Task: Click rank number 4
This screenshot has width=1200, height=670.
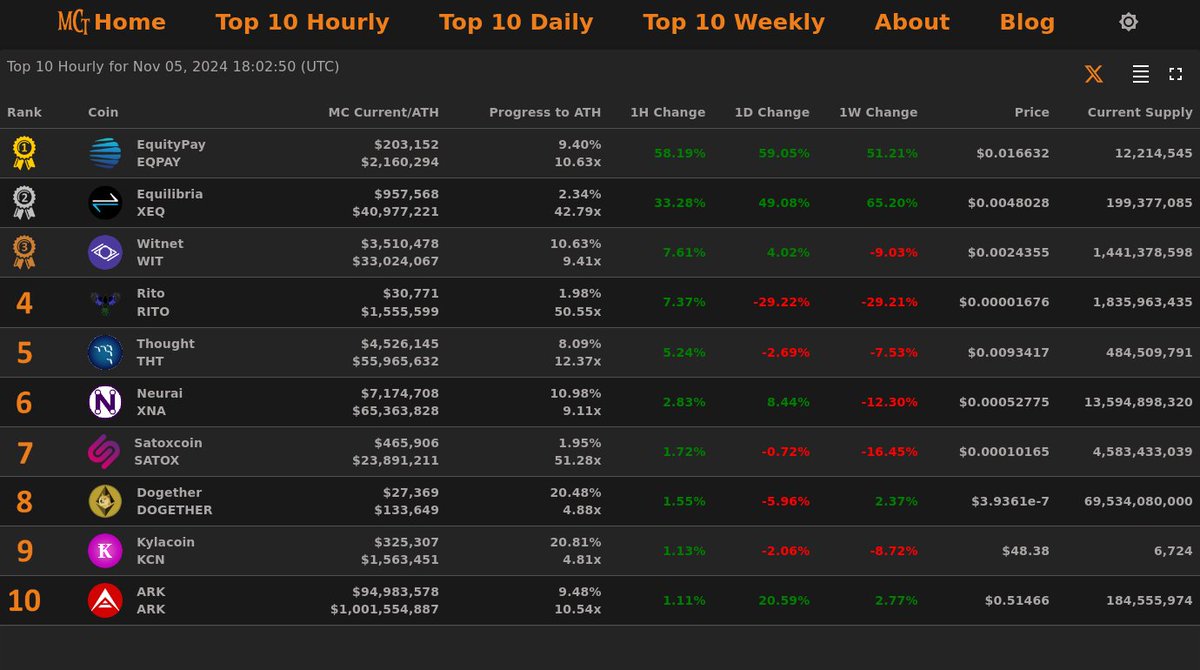Action: 24,303
